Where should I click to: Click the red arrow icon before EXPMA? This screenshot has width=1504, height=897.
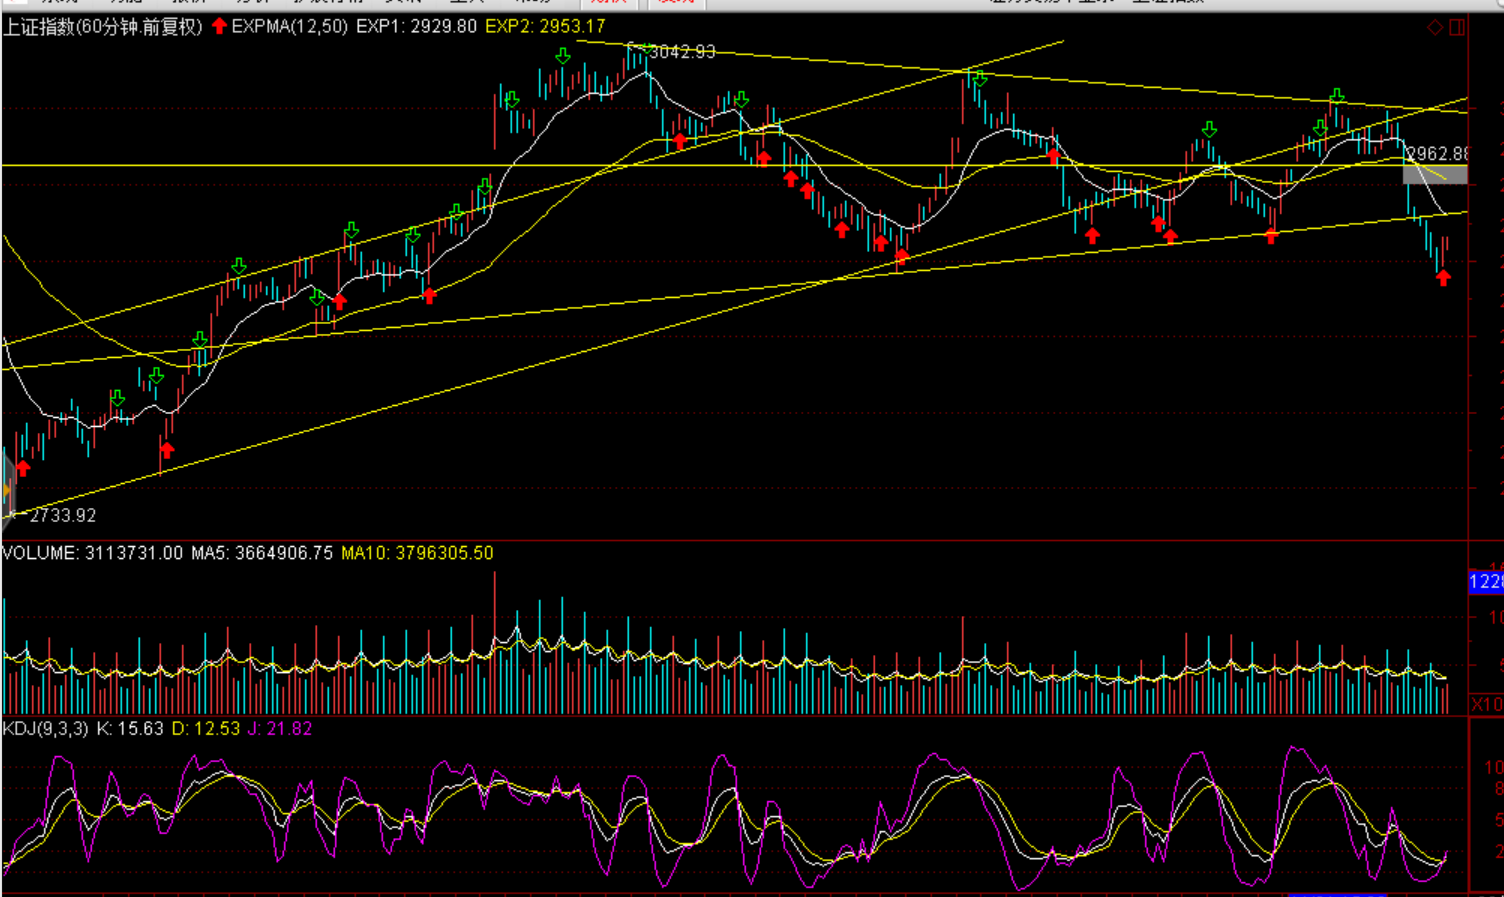coord(219,27)
